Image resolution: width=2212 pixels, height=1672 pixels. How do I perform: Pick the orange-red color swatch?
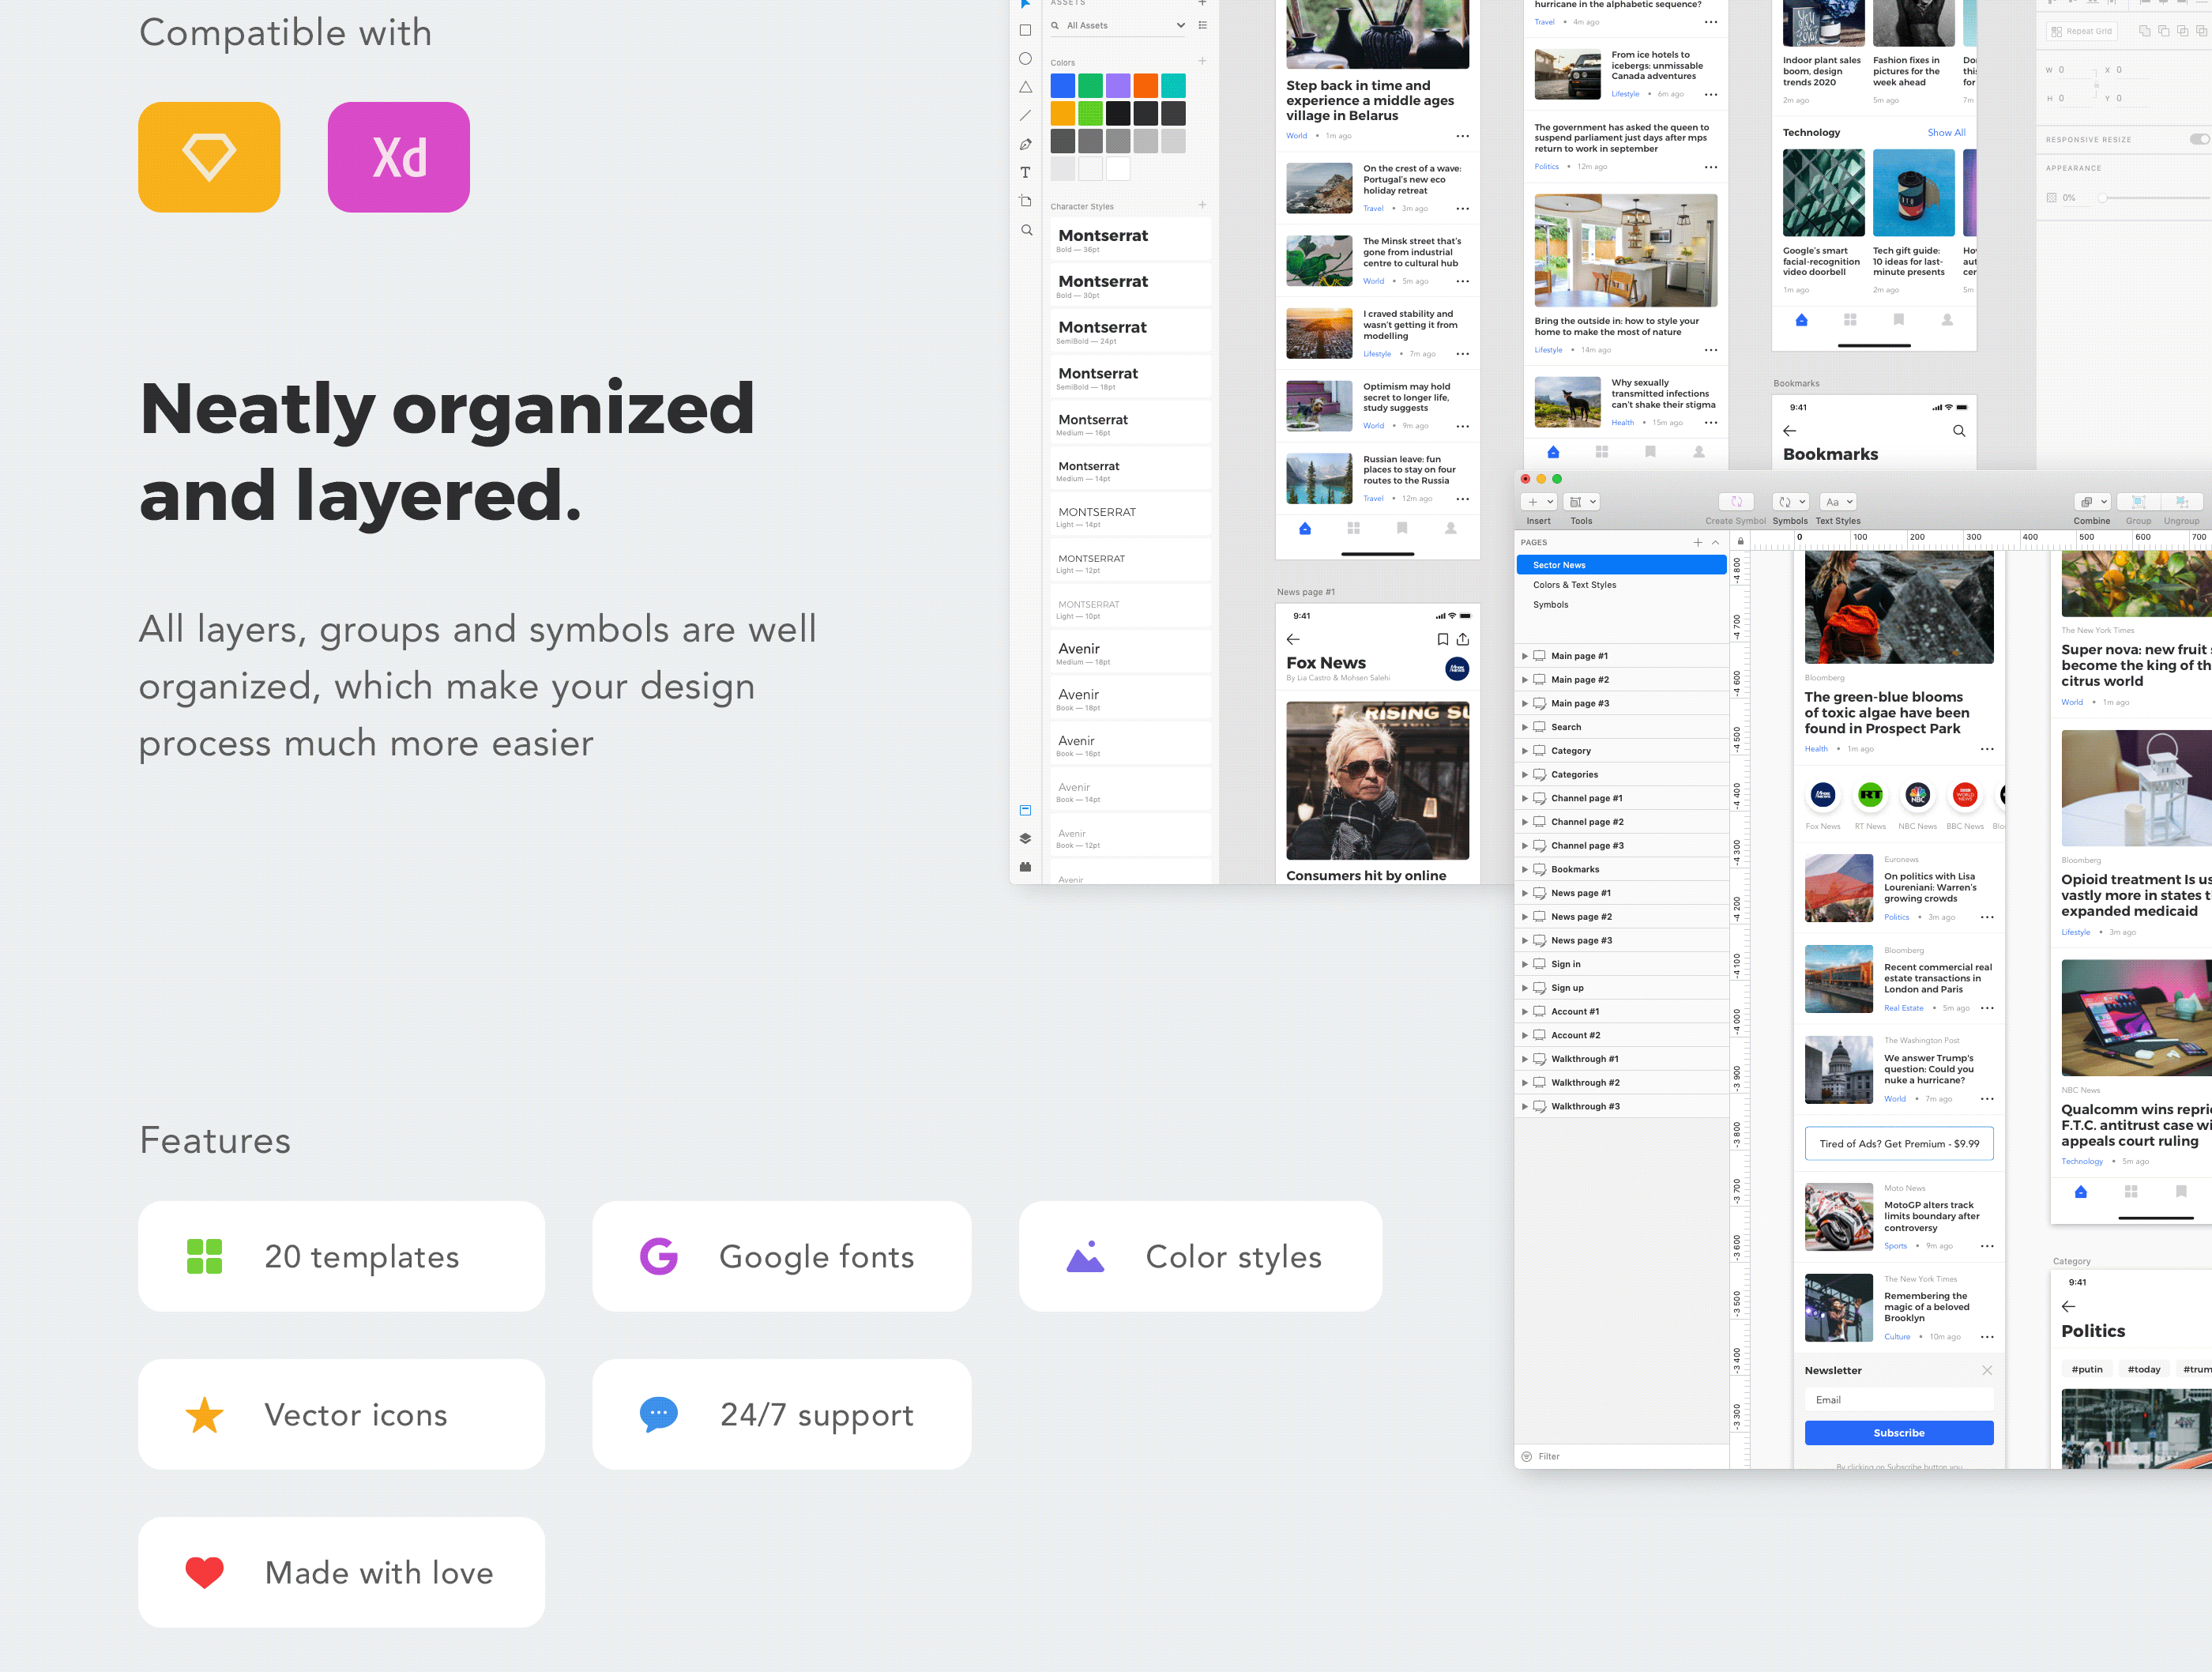click(x=1145, y=86)
